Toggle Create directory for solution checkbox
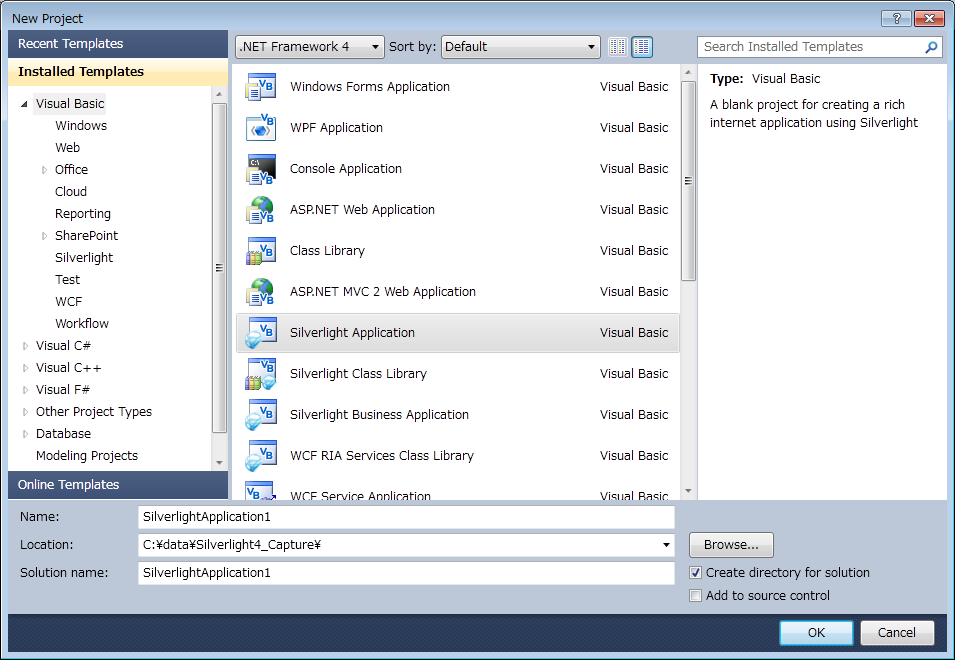 (696, 573)
